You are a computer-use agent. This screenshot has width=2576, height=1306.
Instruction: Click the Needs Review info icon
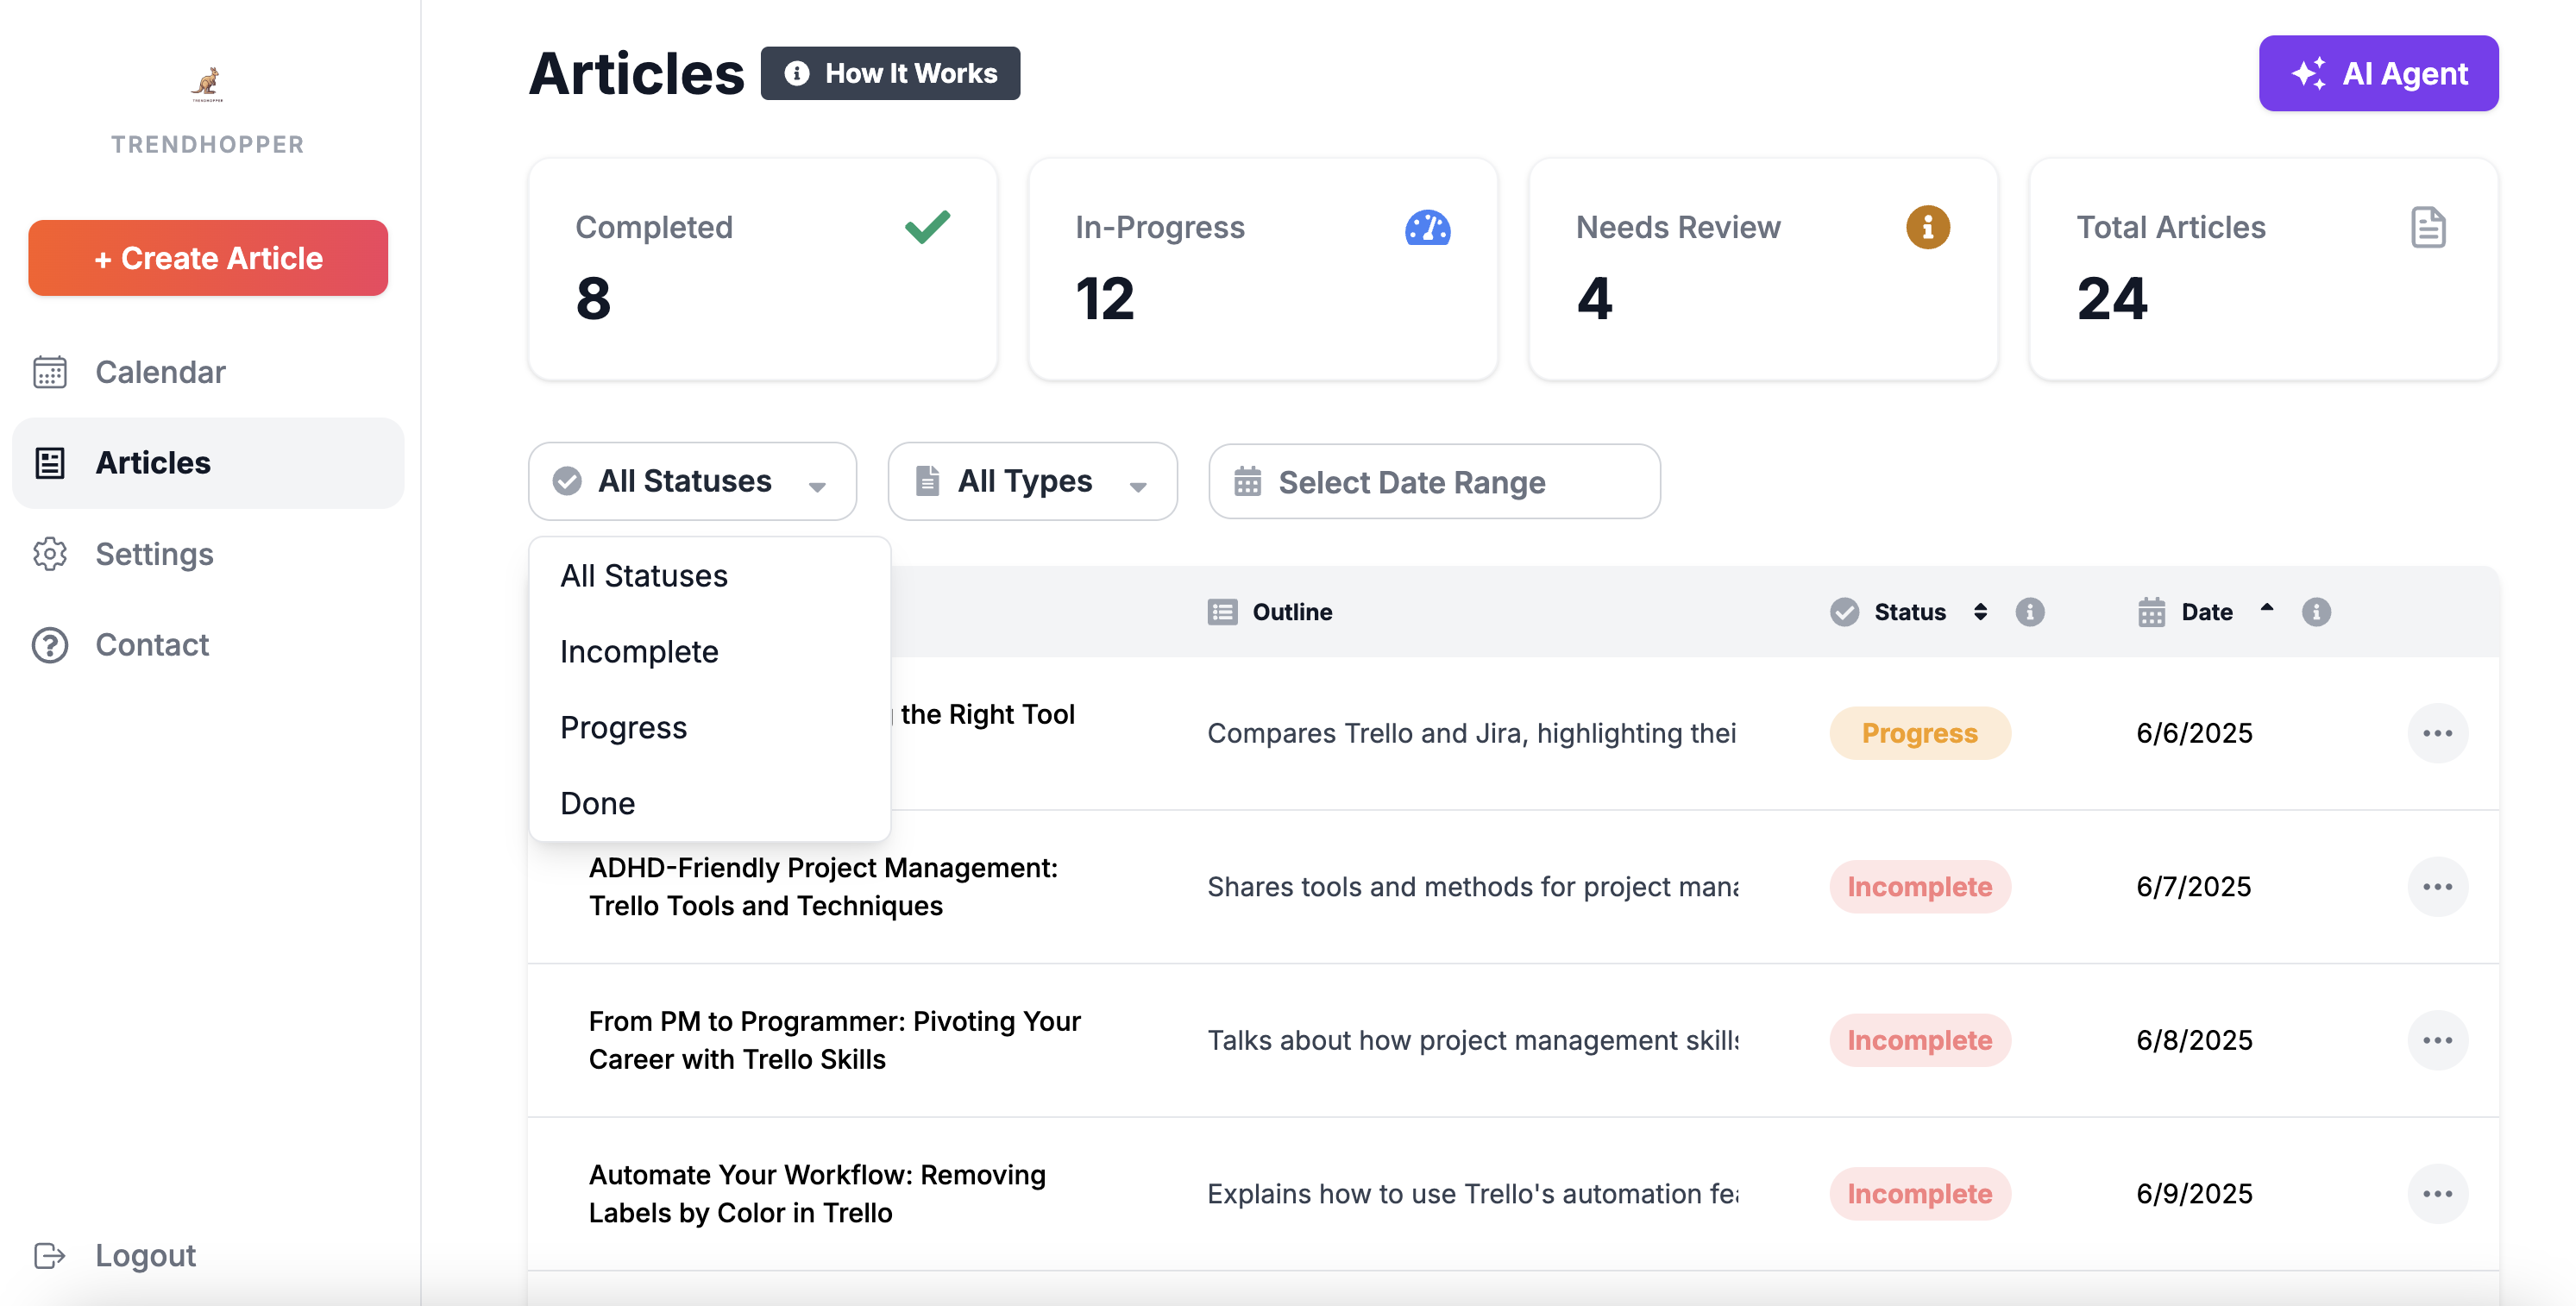tap(1927, 227)
